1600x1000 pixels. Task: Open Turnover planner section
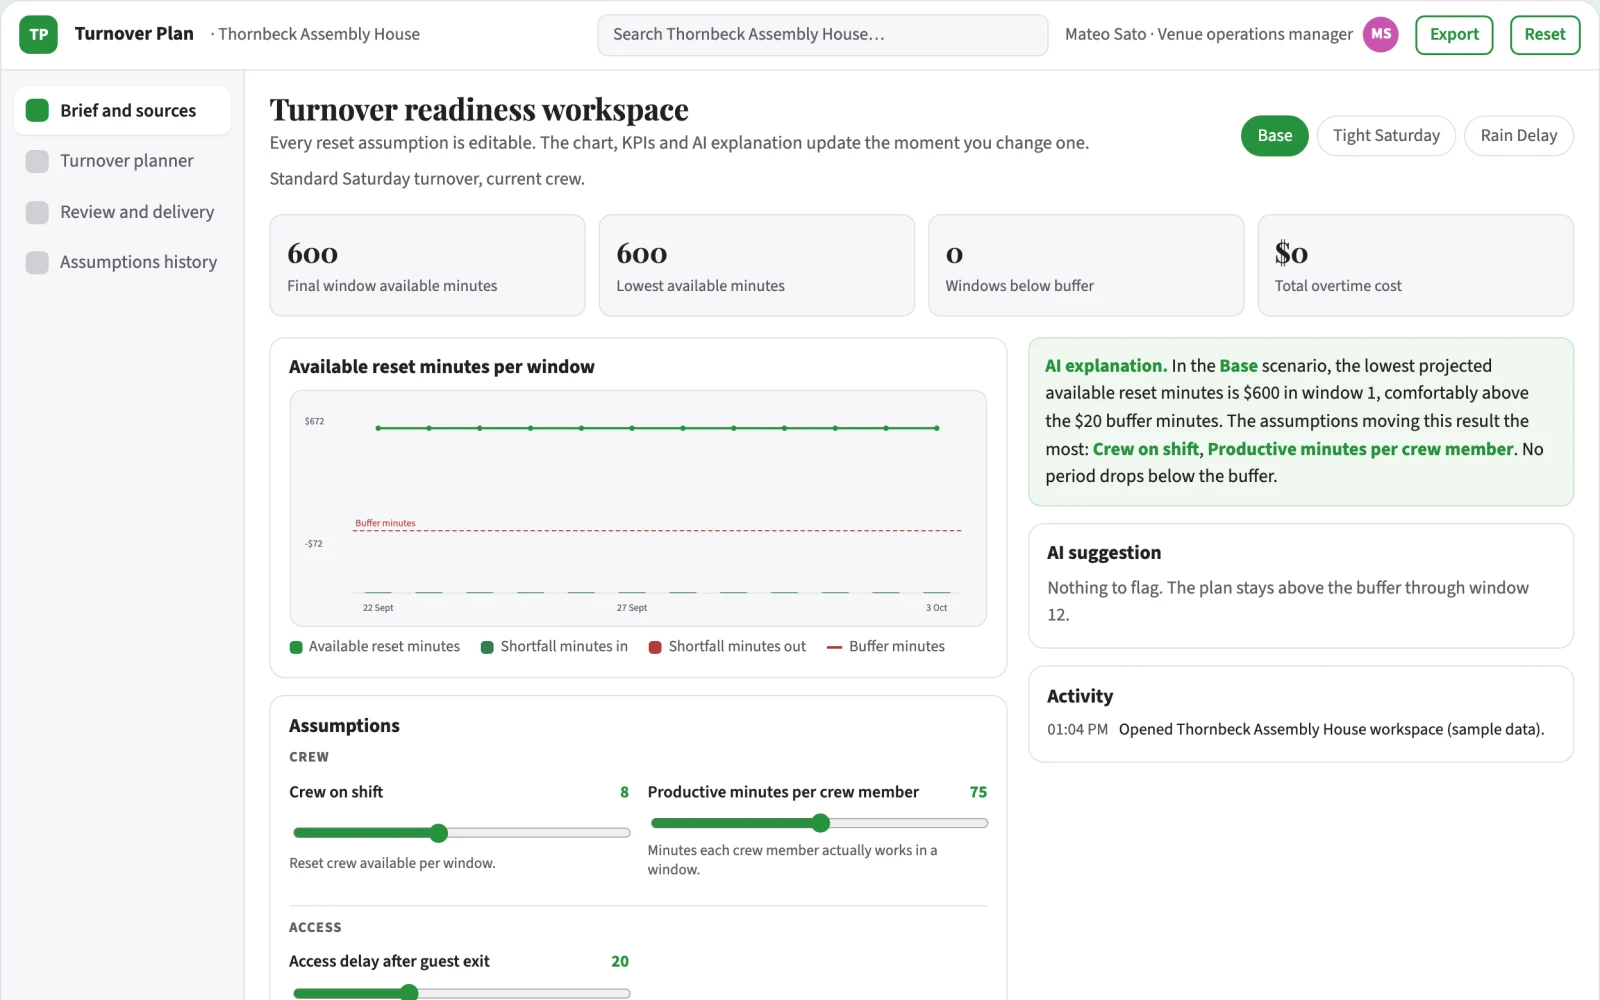tap(122, 161)
